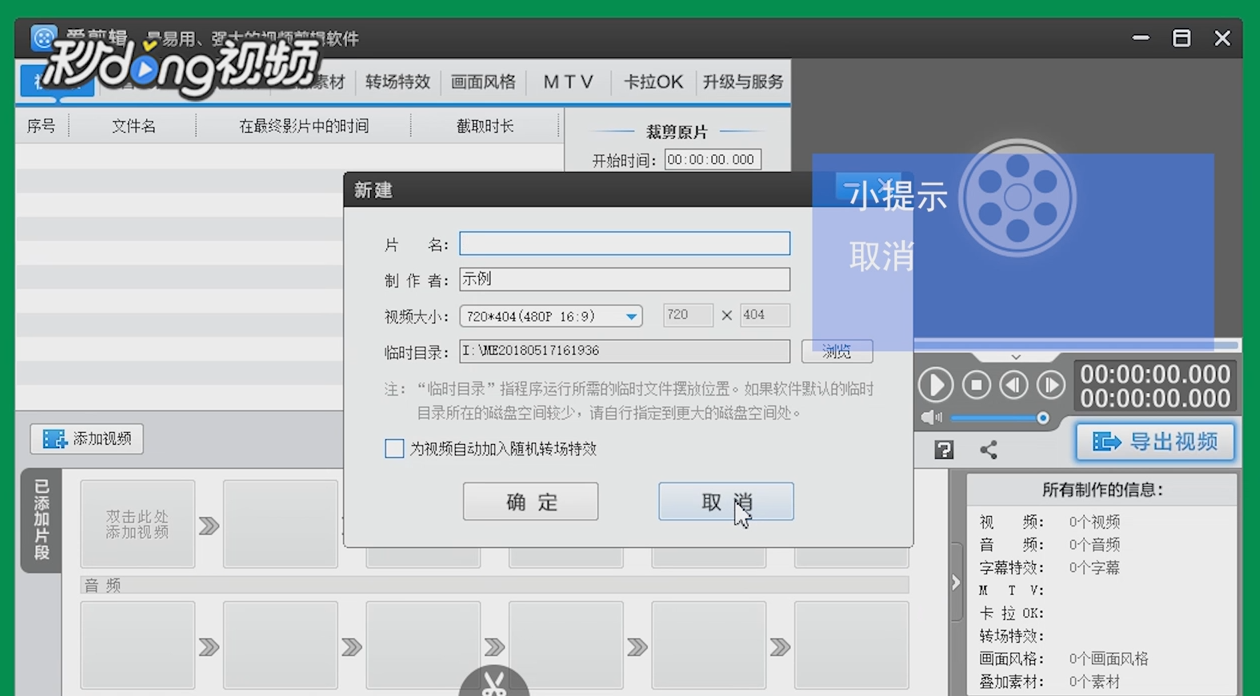Click the width field showing 720

pos(688,315)
